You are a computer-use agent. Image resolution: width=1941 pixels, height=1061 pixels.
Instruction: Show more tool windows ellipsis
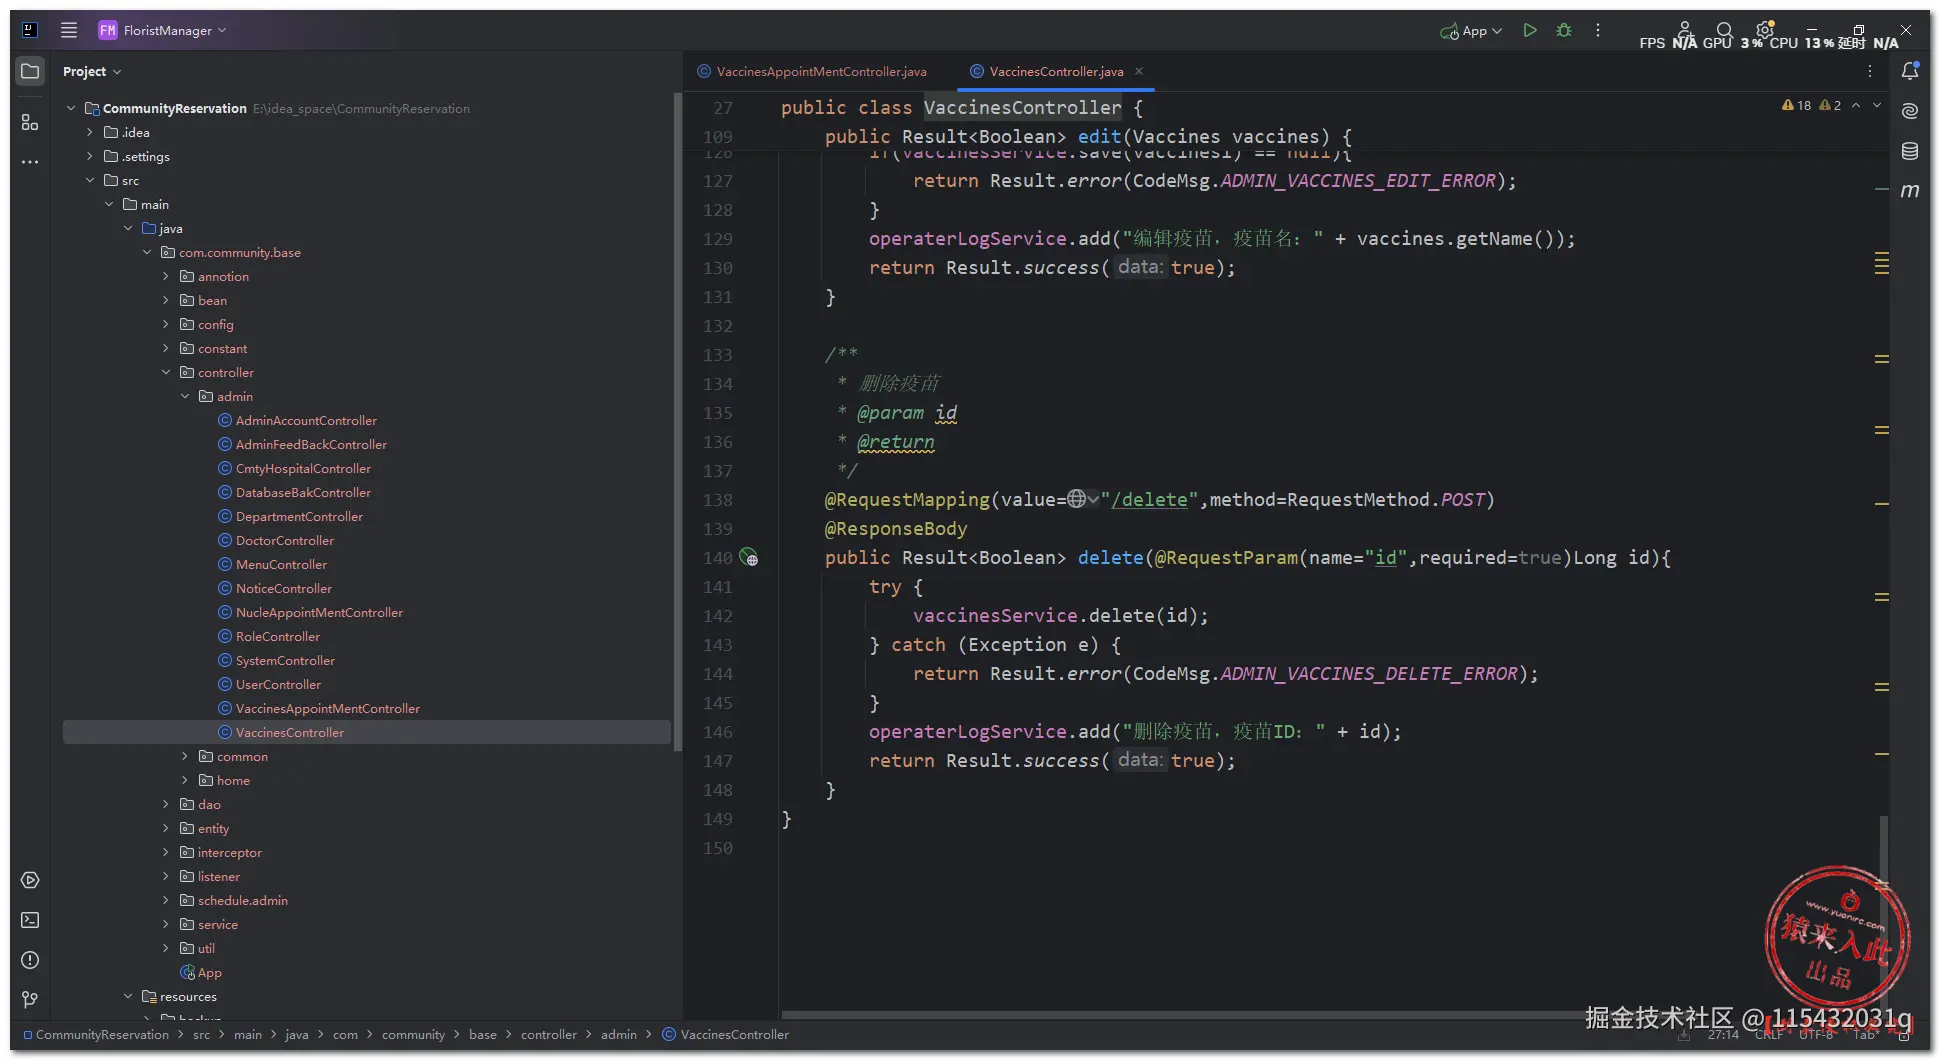[30, 161]
